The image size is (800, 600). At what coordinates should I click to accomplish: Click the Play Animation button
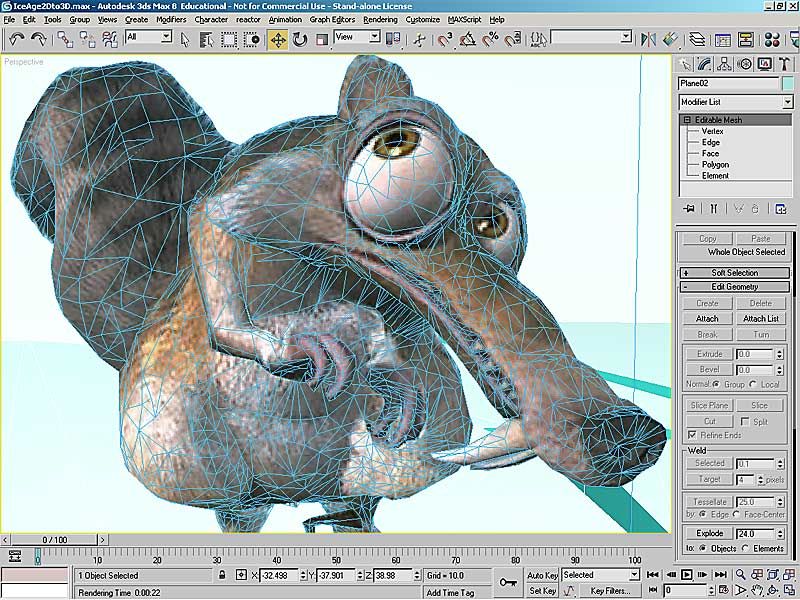(687, 574)
